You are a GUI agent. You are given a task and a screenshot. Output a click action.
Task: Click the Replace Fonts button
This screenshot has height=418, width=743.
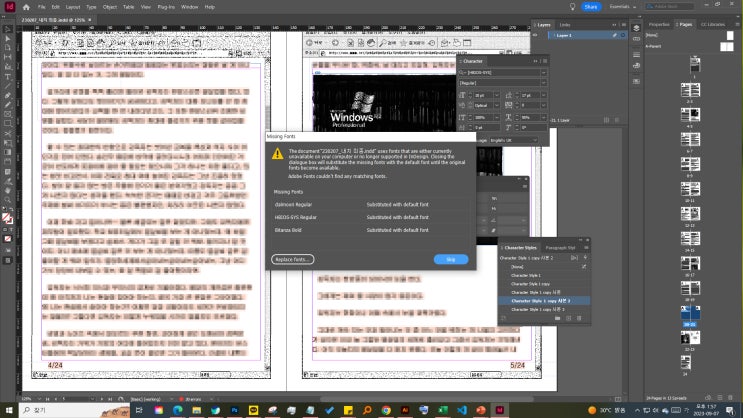(x=292, y=259)
